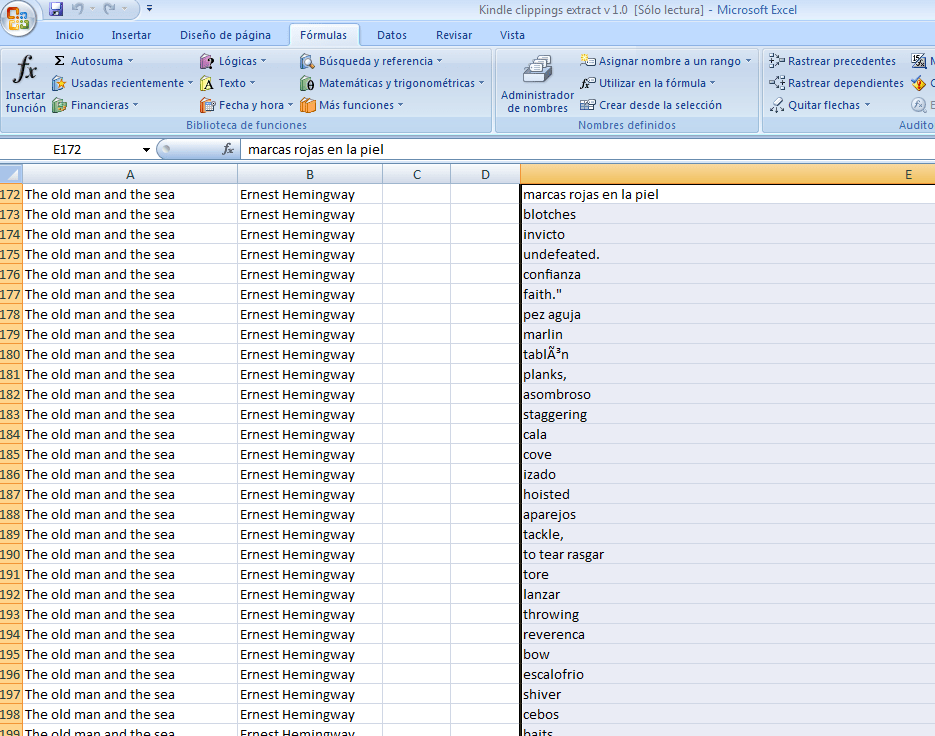This screenshot has width=935, height=736.
Task: Click the Financieras function library icon
Action: (x=58, y=105)
